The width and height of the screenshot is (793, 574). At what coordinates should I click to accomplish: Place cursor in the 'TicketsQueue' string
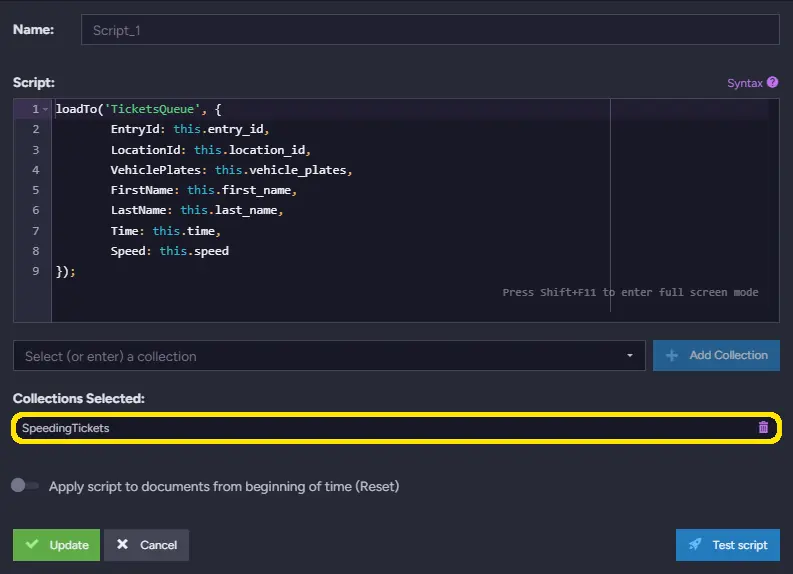tap(152, 109)
